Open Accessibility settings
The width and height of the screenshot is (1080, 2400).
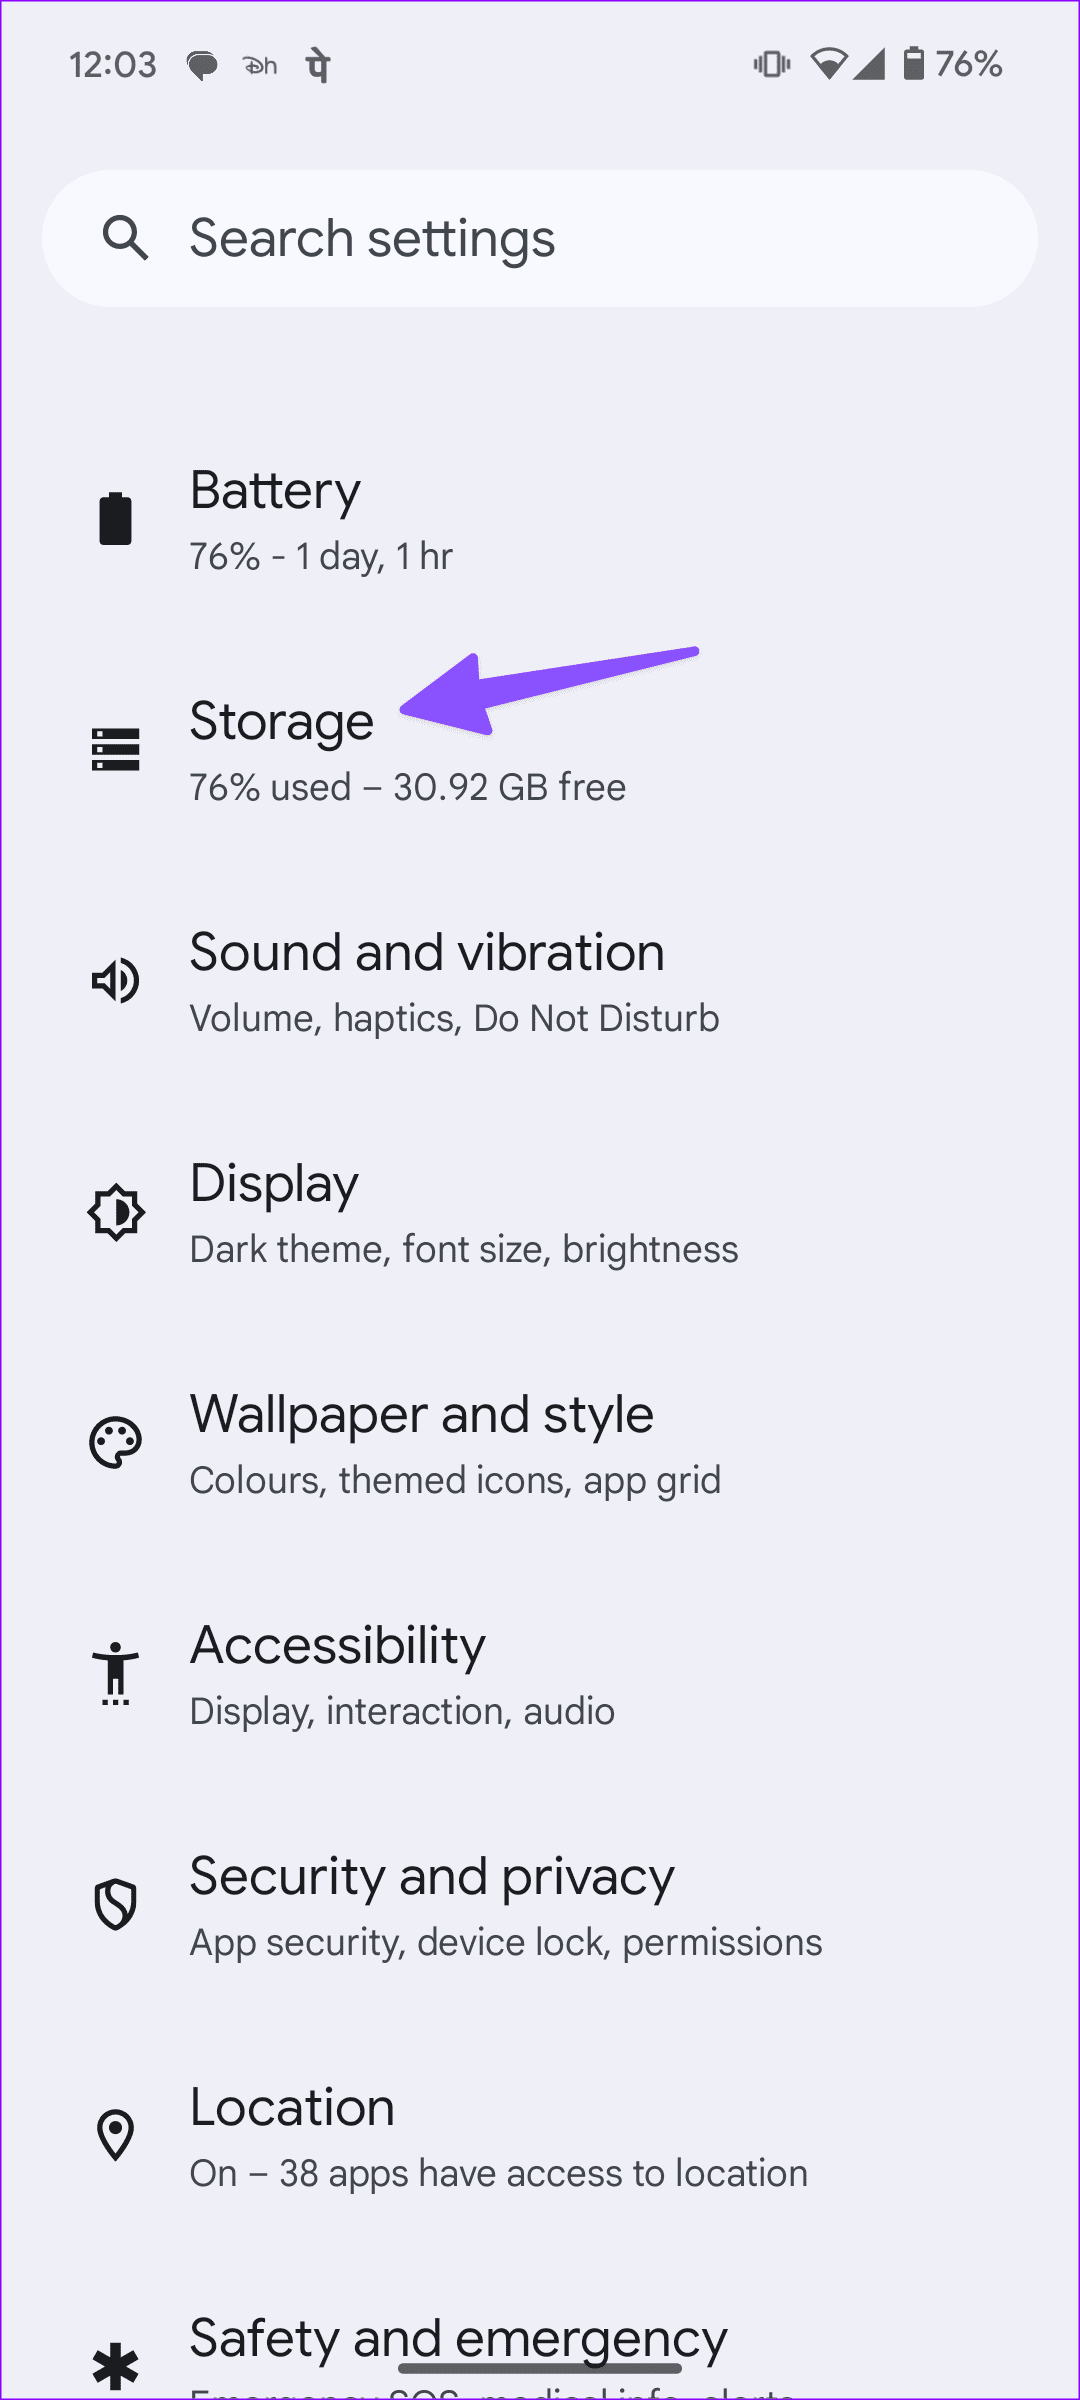pyautogui.click(x=402, y=1675)
